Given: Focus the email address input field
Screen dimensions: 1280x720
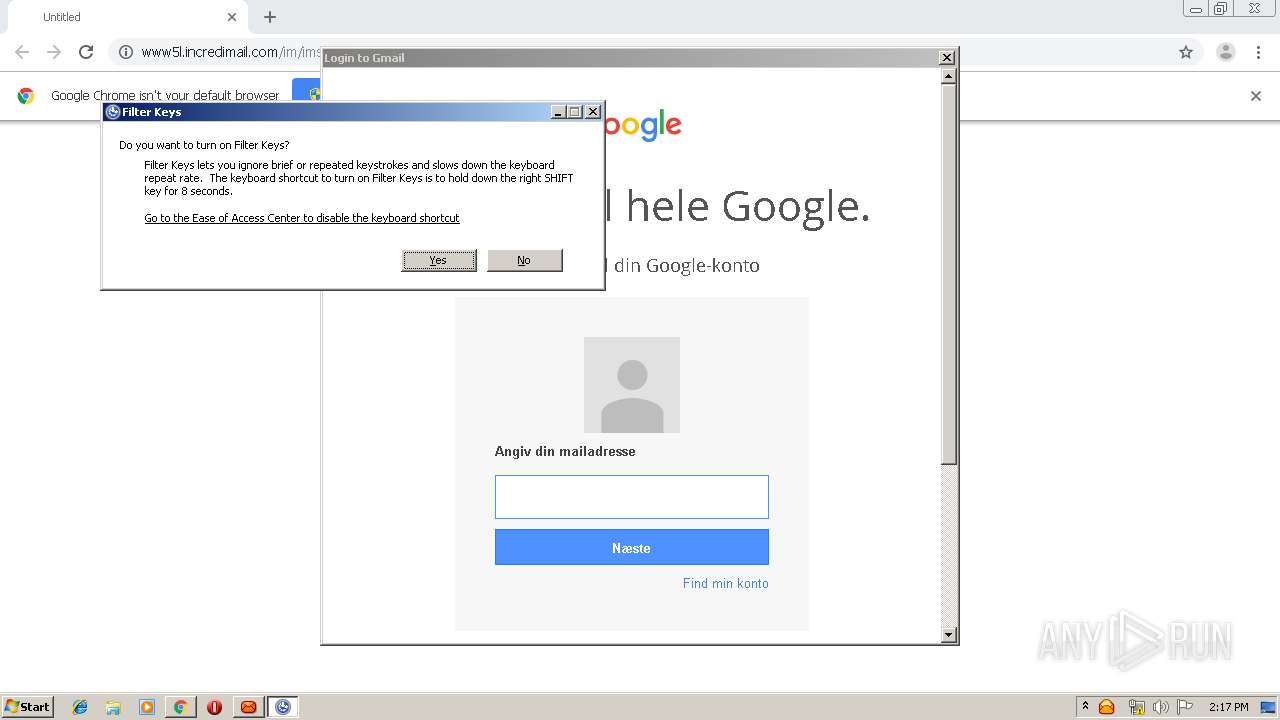Looking at the screenshot, I should click(x=632, y=497).
